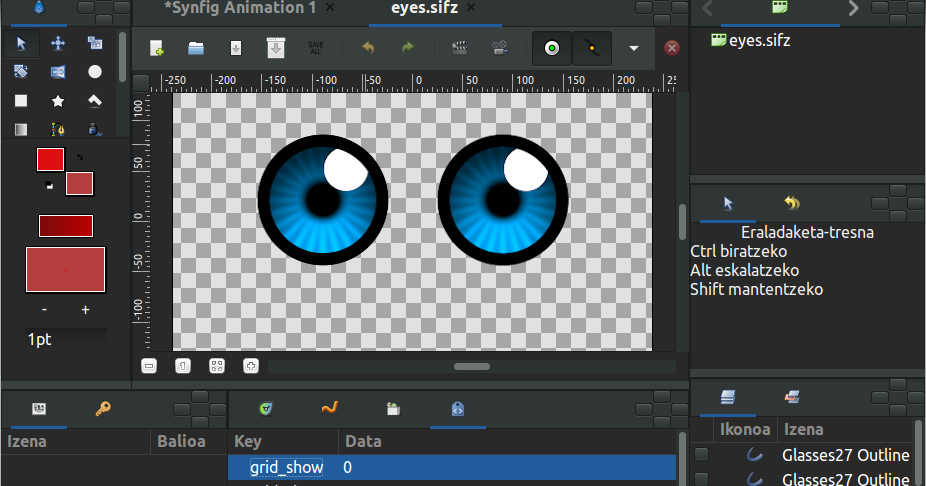Image resolution: width=926 pixels, height=486 pixels.
Task: Open the Canvas Browser panel tab
Action: tap(780, 8)
